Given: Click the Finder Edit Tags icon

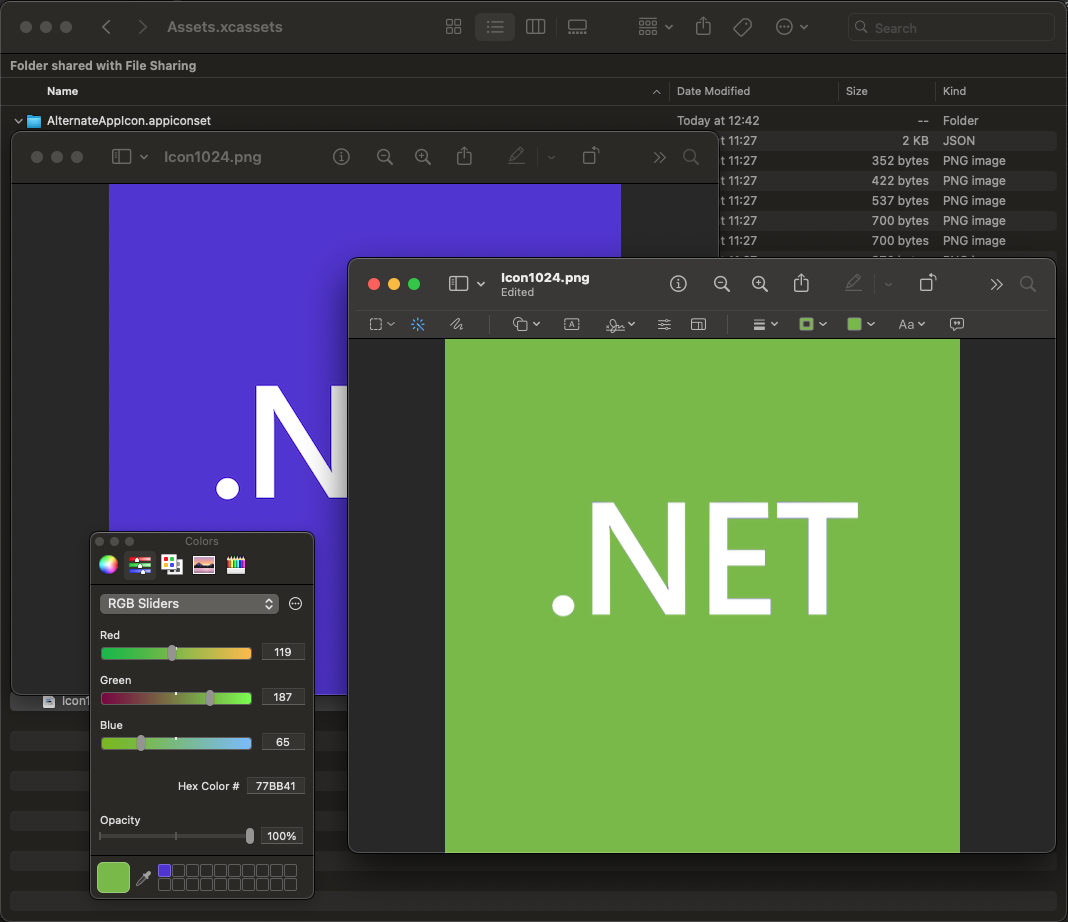Looking at the screenshot, I should [x=742, y=27].
